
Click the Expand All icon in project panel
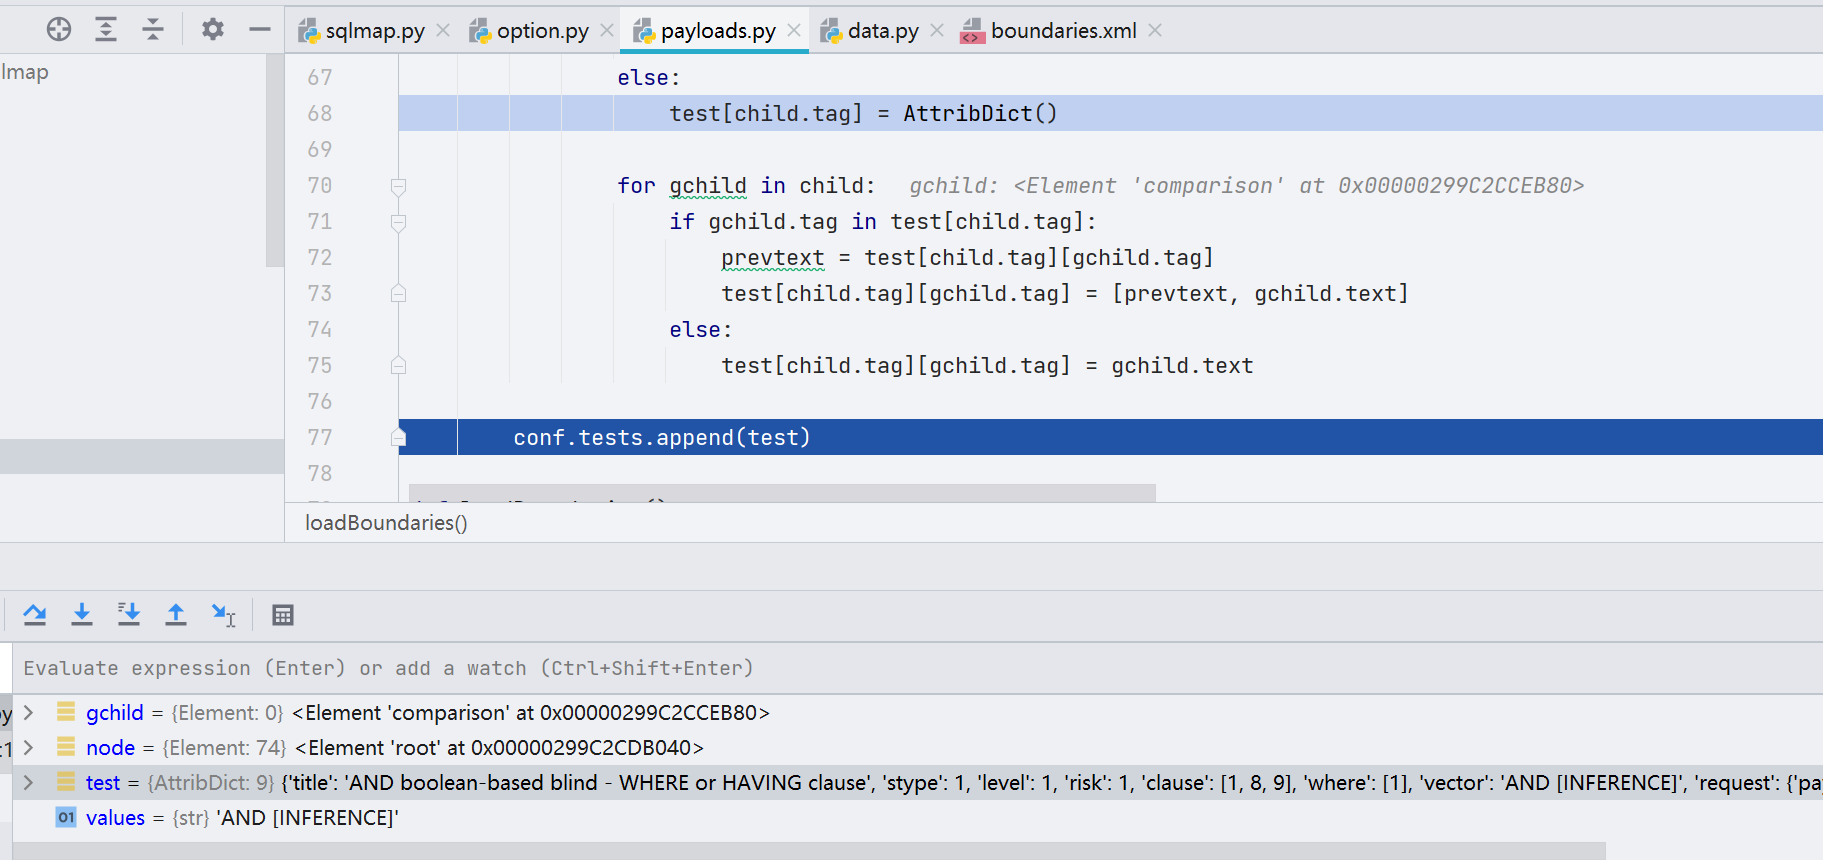106,30
